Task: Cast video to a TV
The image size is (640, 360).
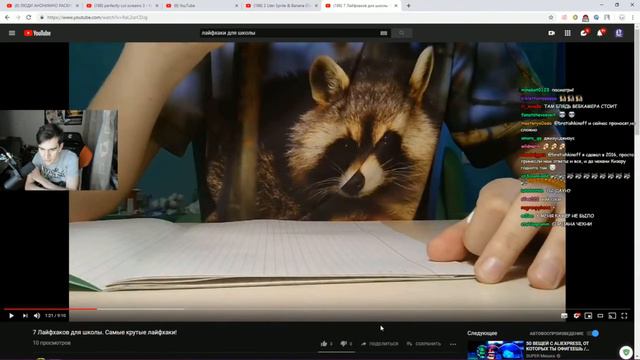Action: pos(612,316)
